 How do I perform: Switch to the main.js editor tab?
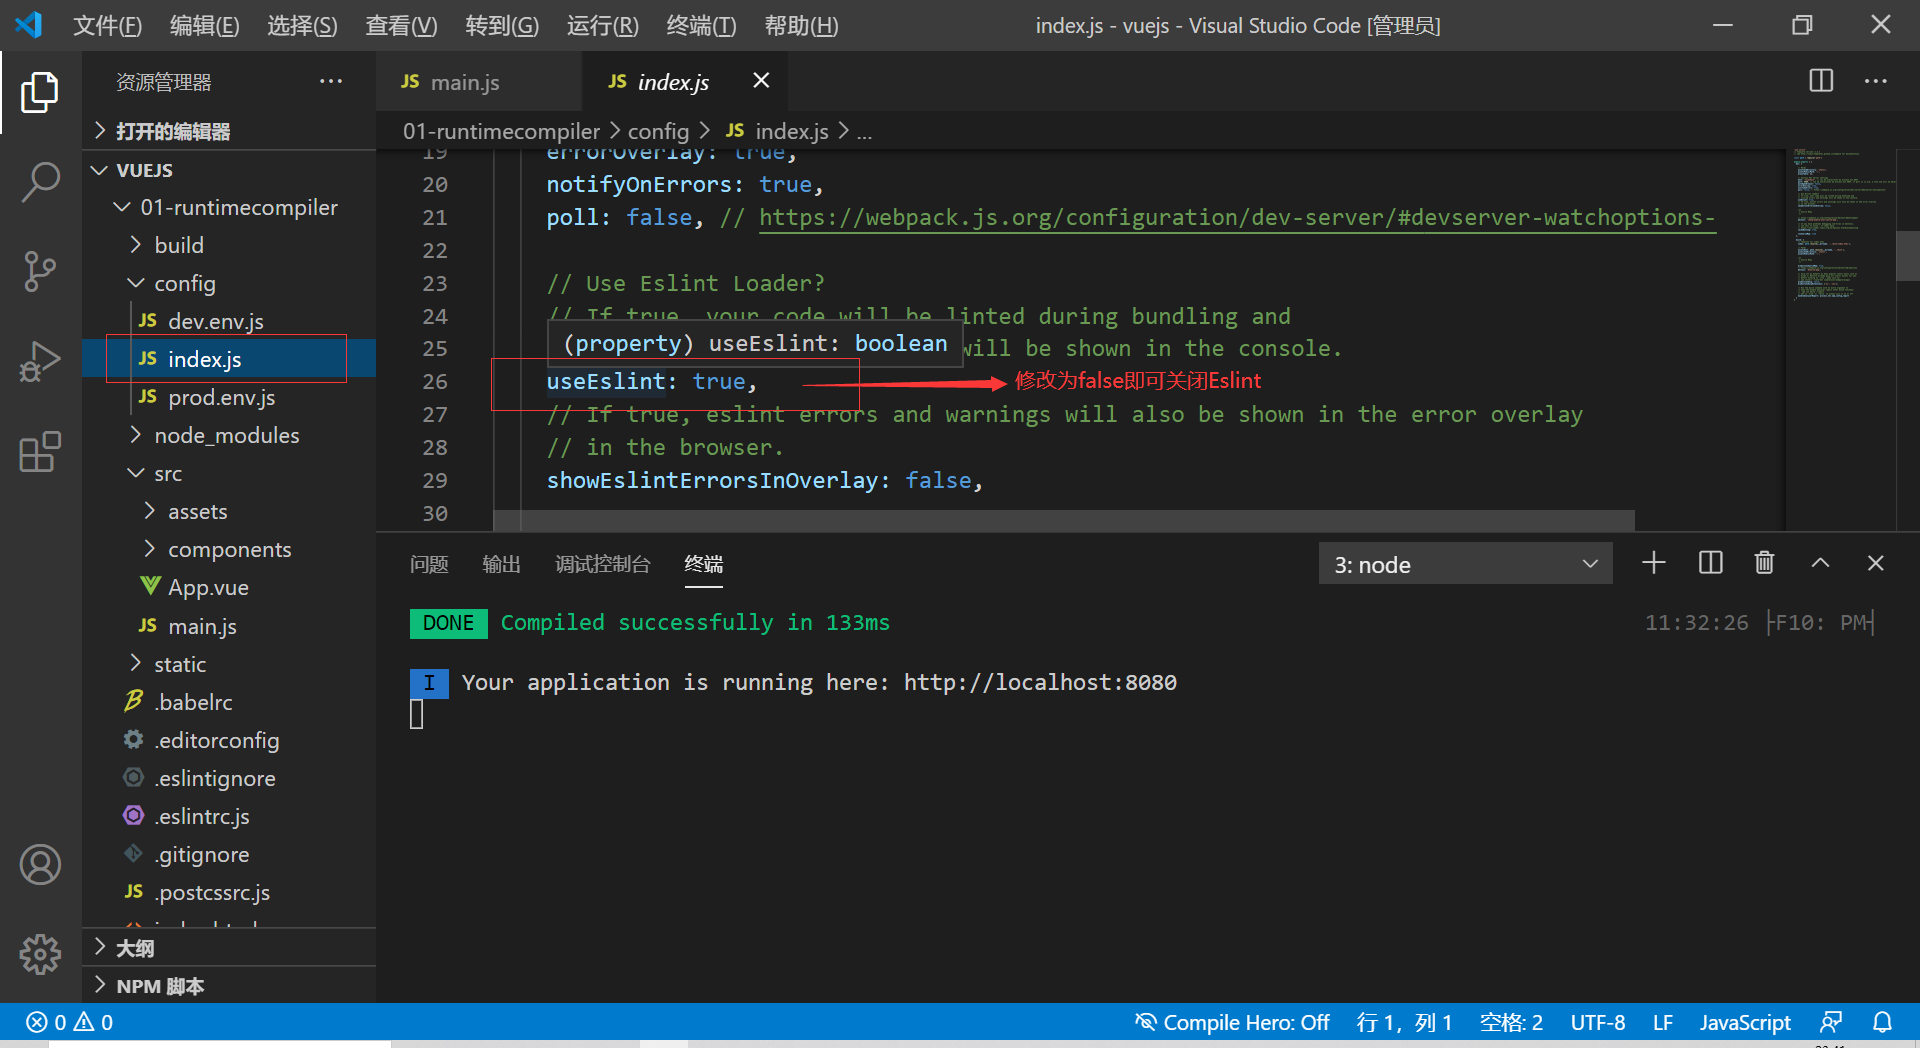click(465, 82)
